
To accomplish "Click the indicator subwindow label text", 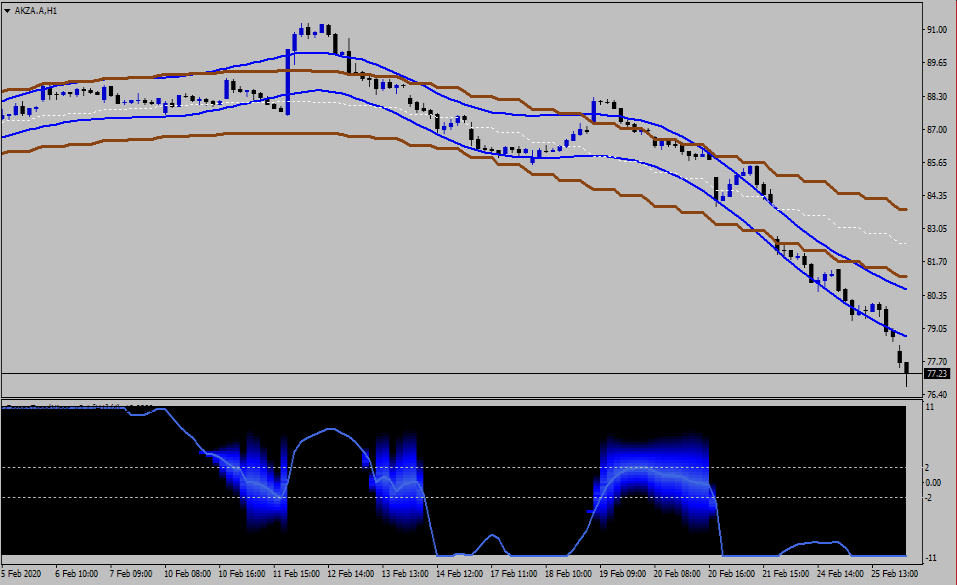I will point(80,407).
